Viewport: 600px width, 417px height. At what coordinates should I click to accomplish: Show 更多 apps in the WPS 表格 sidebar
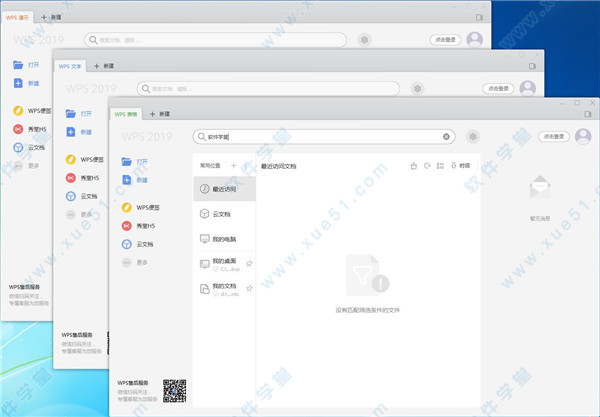tap(134, 262)
